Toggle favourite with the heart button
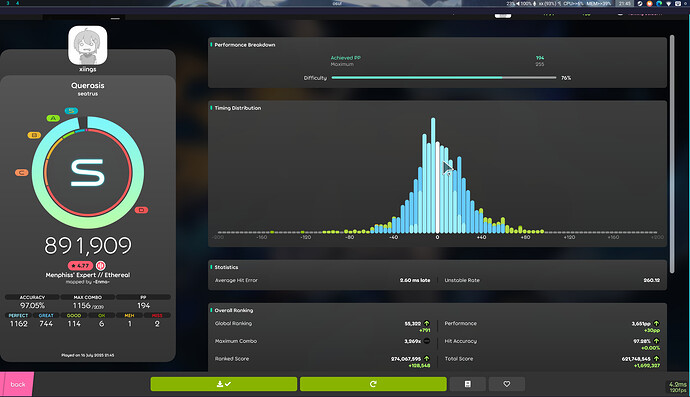The width and height of the screenshot is (690, 397). (506, 384)
